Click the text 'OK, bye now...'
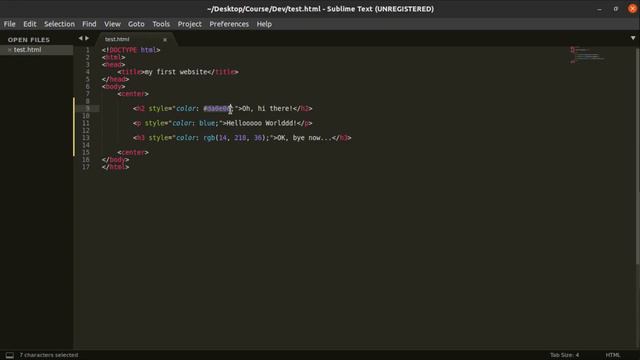 pos(304,138)
